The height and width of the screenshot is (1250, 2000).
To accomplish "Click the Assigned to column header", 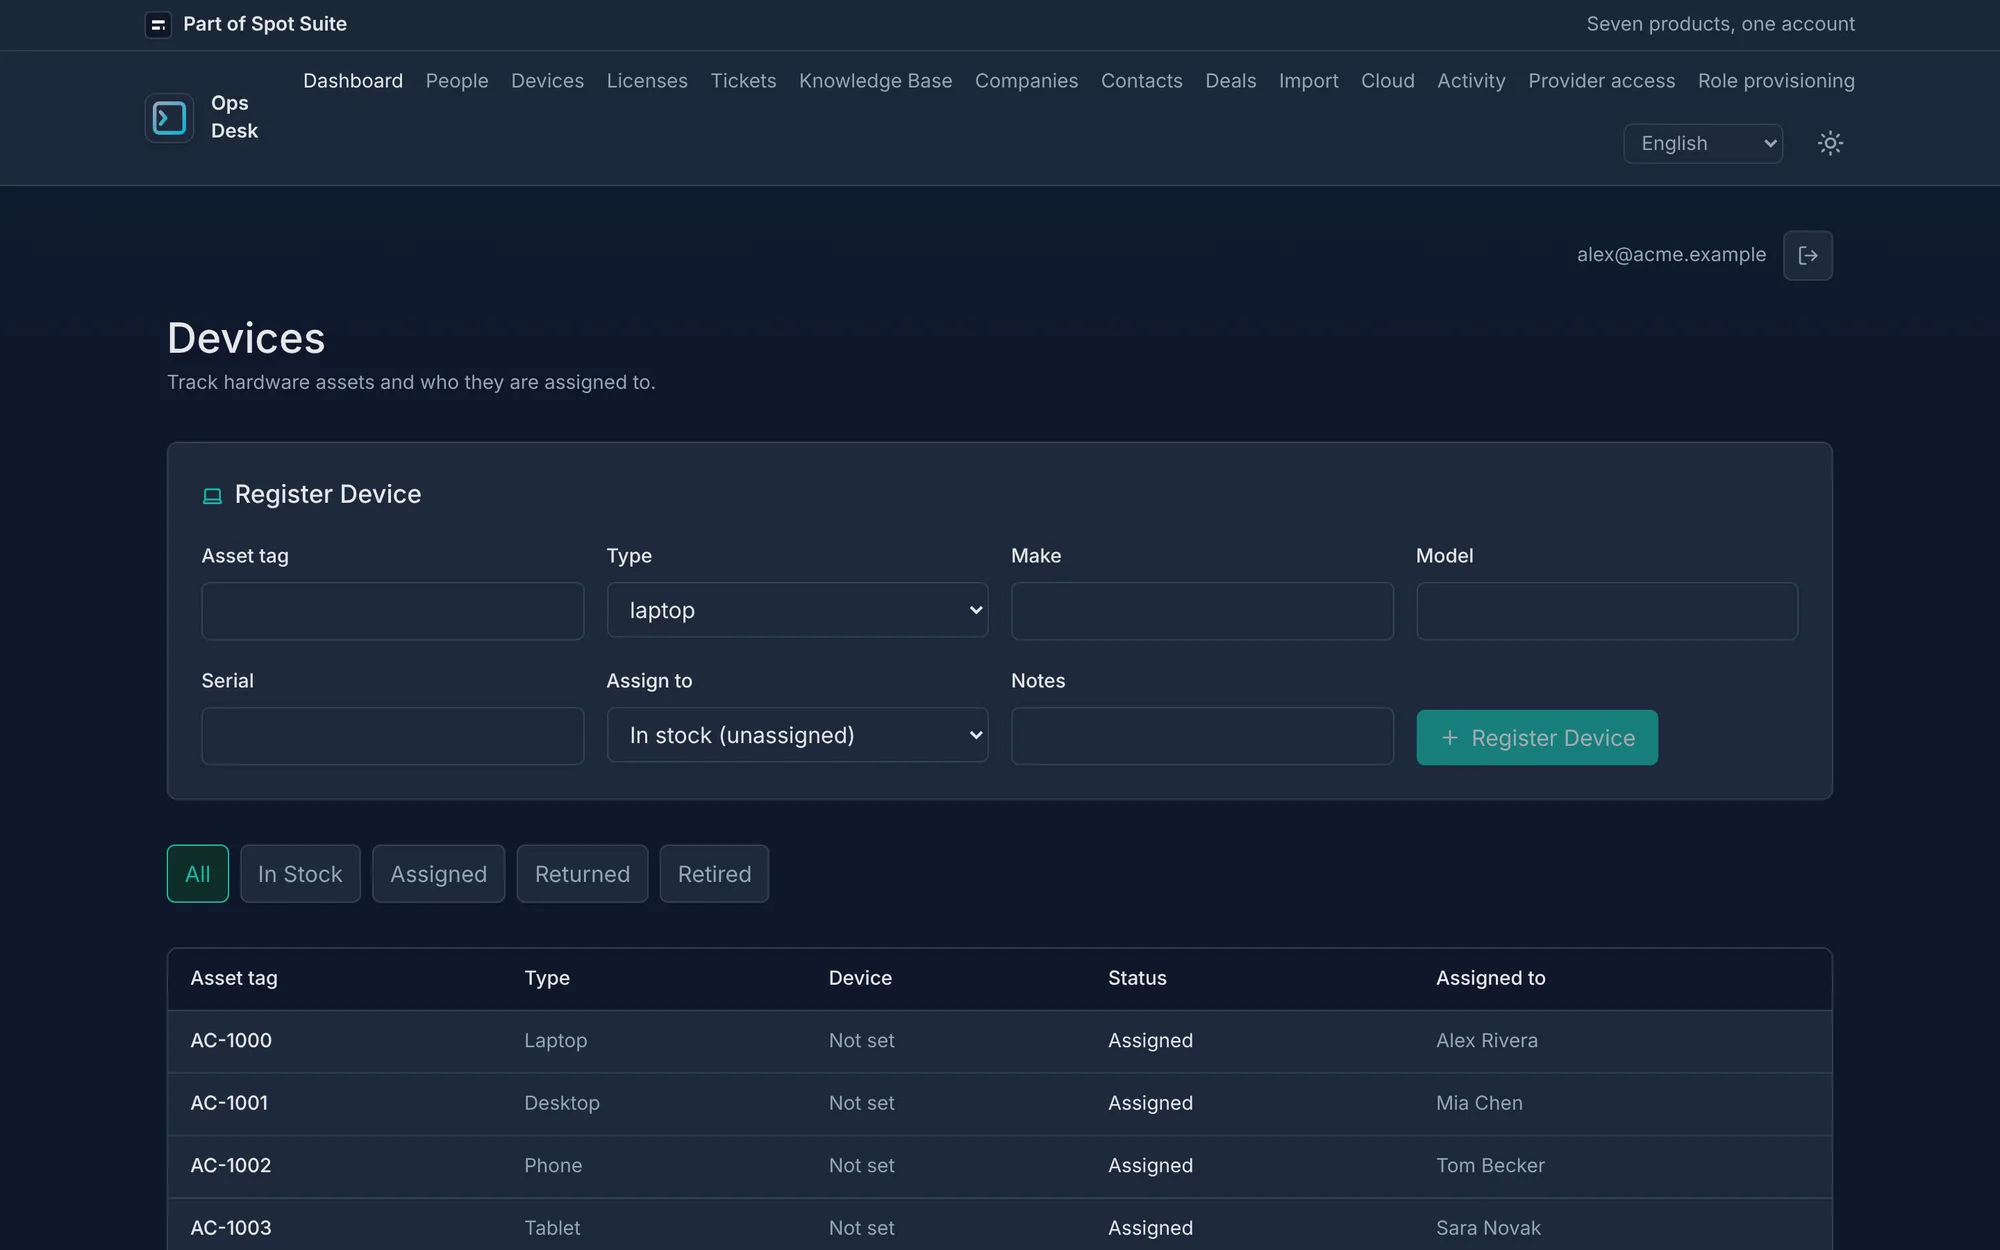I will point(1490,978).
